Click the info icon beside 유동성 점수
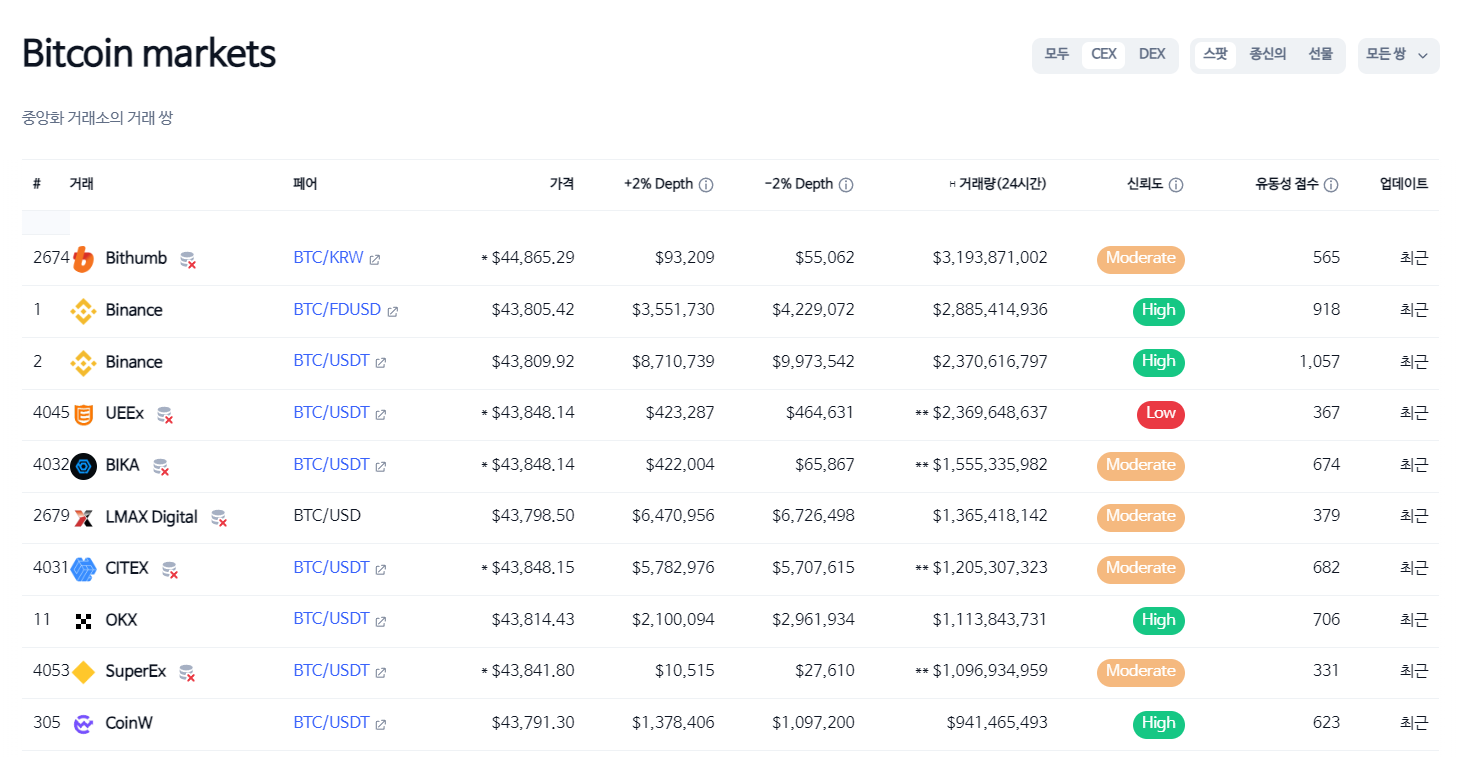This screenshot has height=763, width=1457. pos(1330,184)
